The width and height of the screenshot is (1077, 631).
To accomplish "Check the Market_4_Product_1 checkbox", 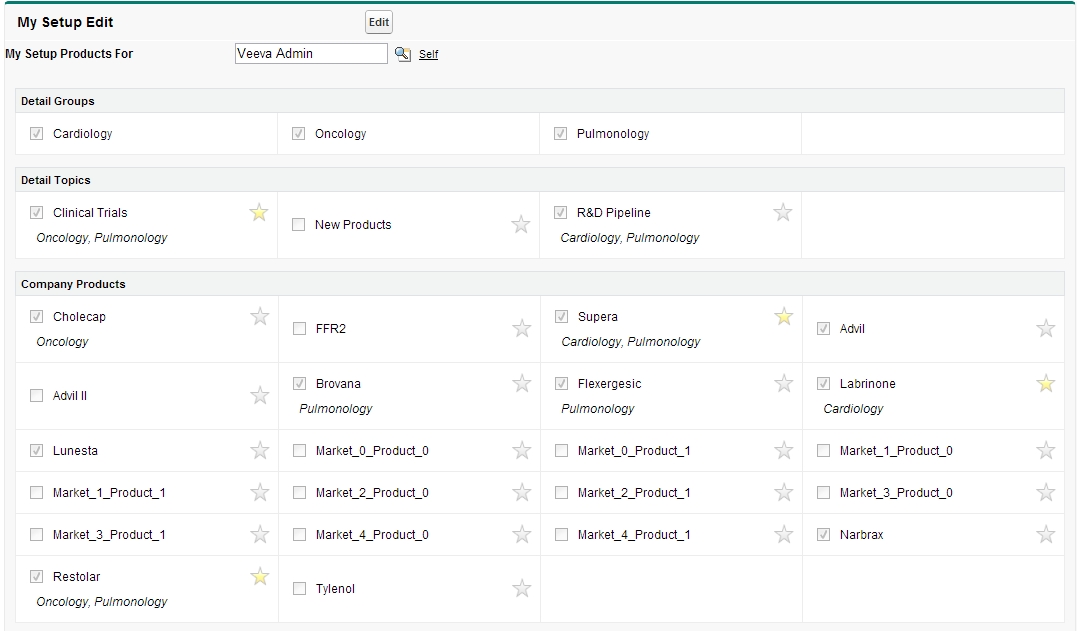I will pos(561,535).
